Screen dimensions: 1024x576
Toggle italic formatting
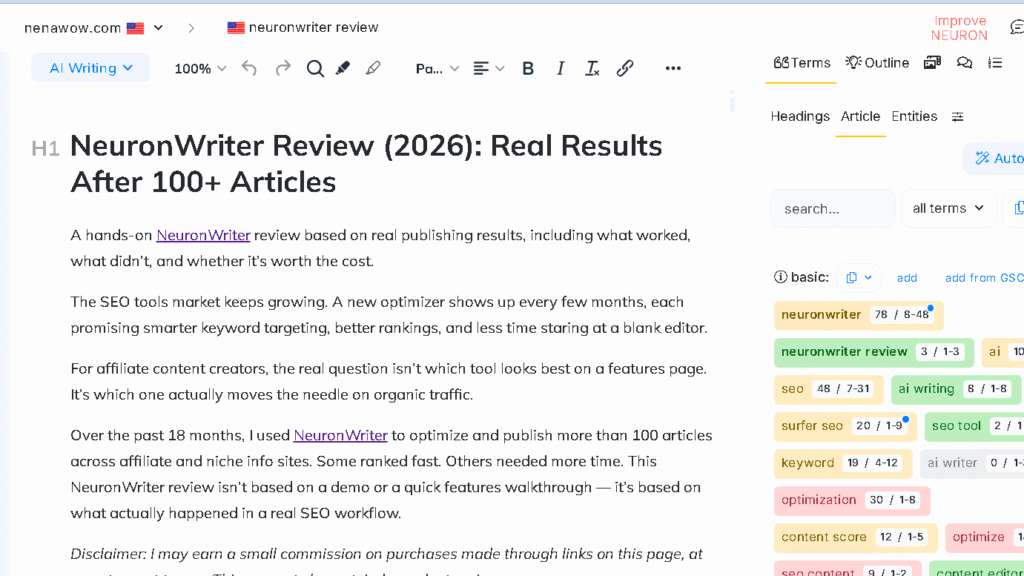[560, 68]
